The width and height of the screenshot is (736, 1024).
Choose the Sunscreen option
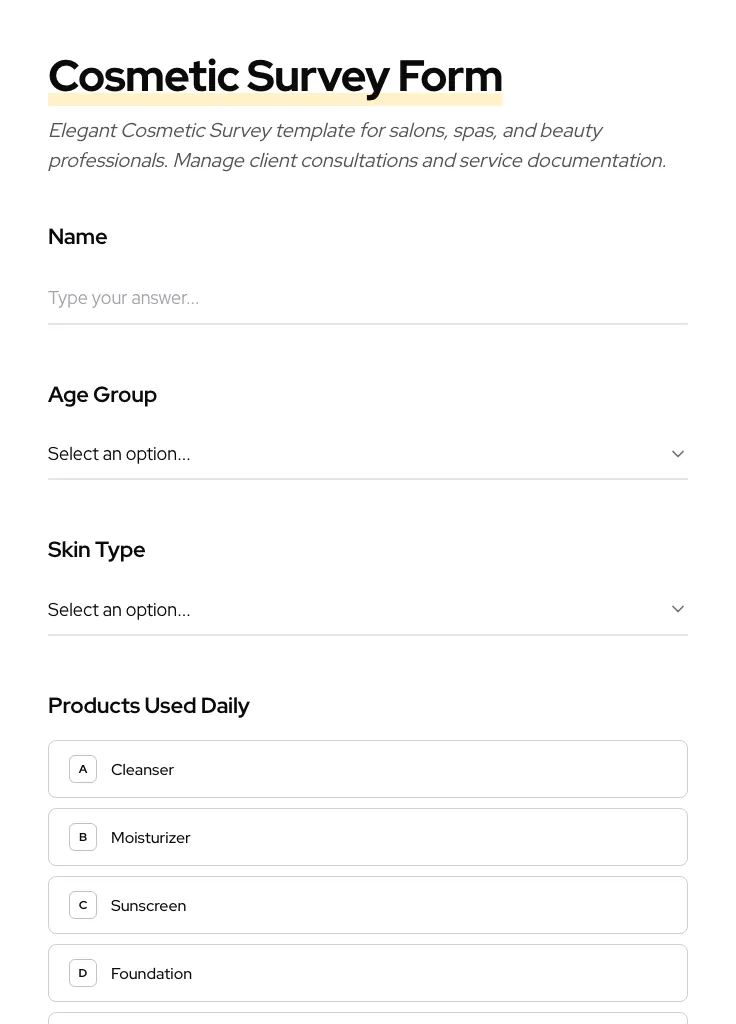367,905
